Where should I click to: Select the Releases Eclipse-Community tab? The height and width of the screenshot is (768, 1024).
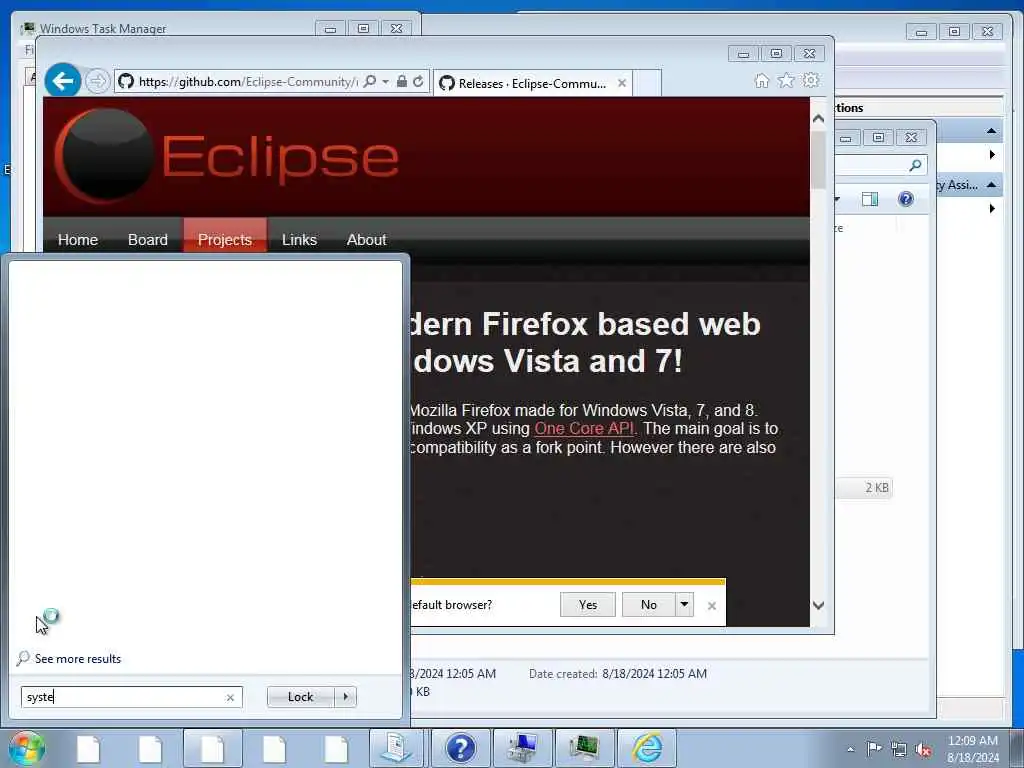pyautogui.click(x=532, y=84)
